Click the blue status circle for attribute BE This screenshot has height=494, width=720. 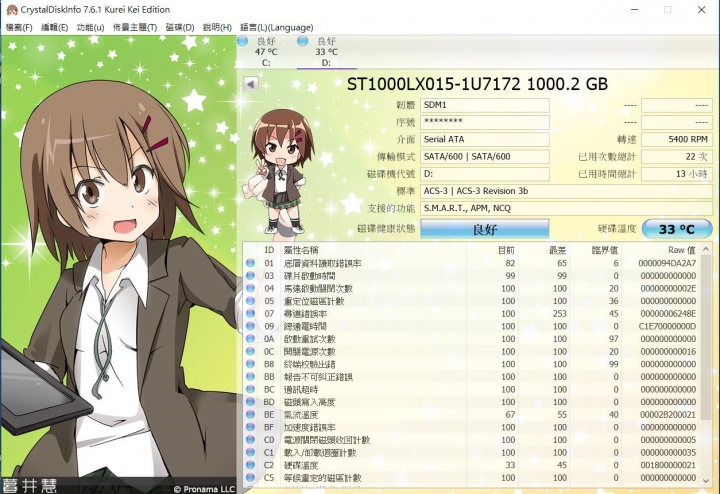pos(250,415)
